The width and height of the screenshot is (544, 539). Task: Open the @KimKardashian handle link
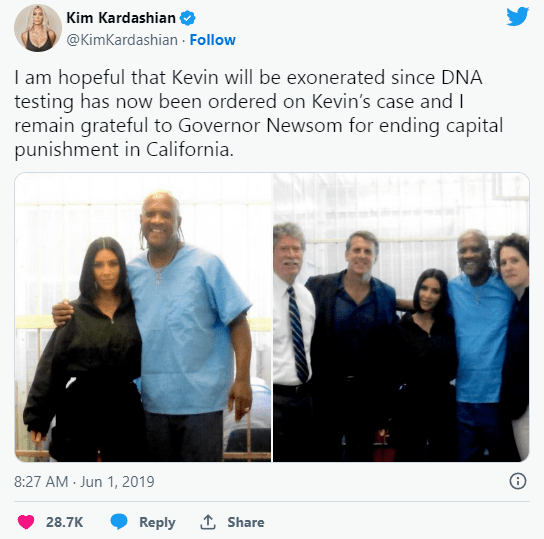[x=122, y=40]
